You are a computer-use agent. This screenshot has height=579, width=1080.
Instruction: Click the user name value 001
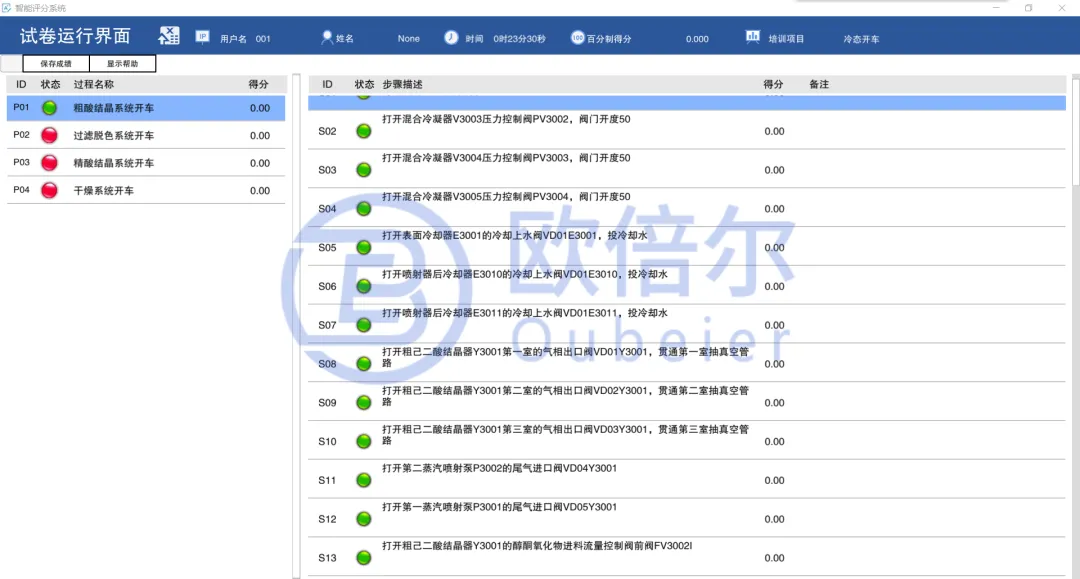point(262,39)
